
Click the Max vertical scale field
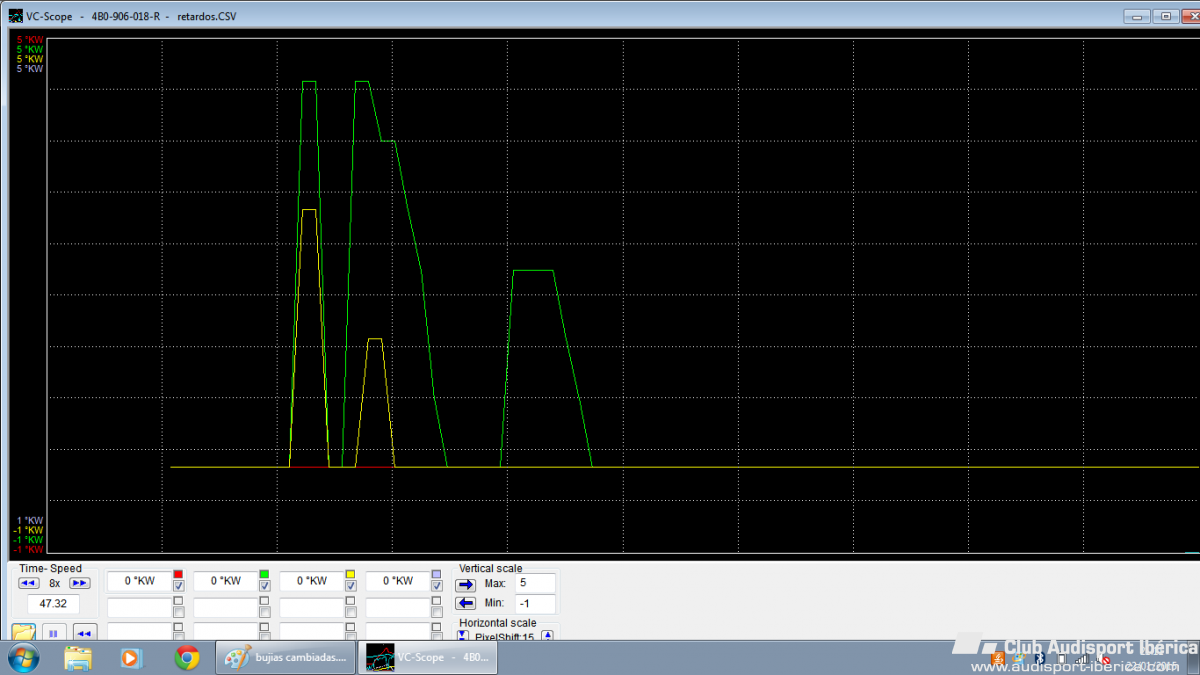(535, 583)
